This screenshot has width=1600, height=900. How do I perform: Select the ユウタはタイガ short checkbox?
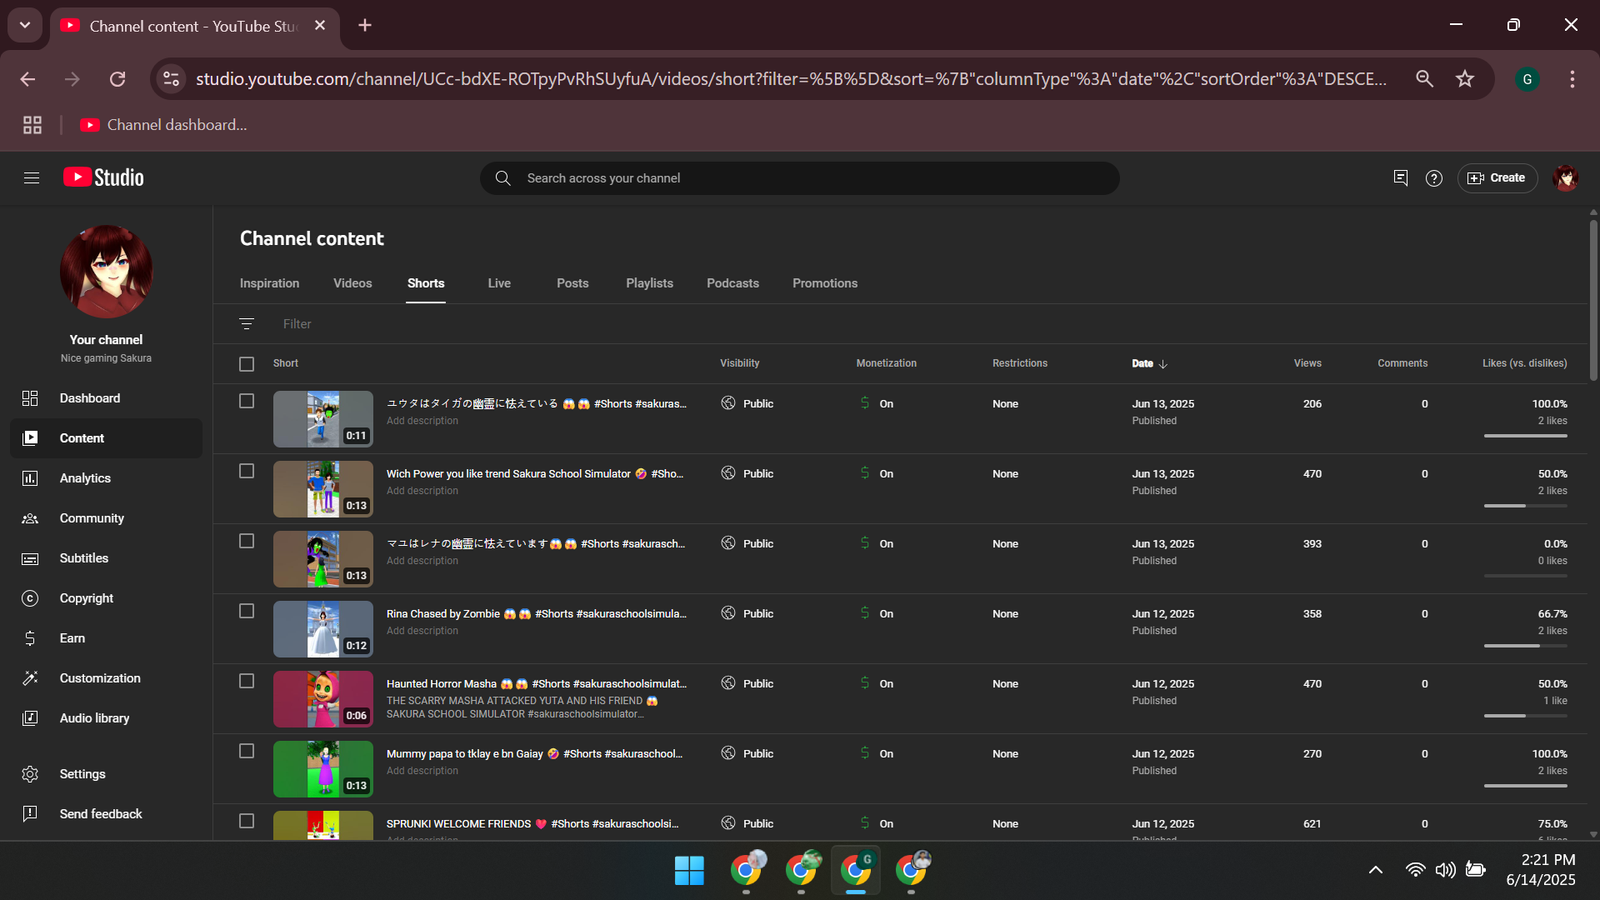247,401
